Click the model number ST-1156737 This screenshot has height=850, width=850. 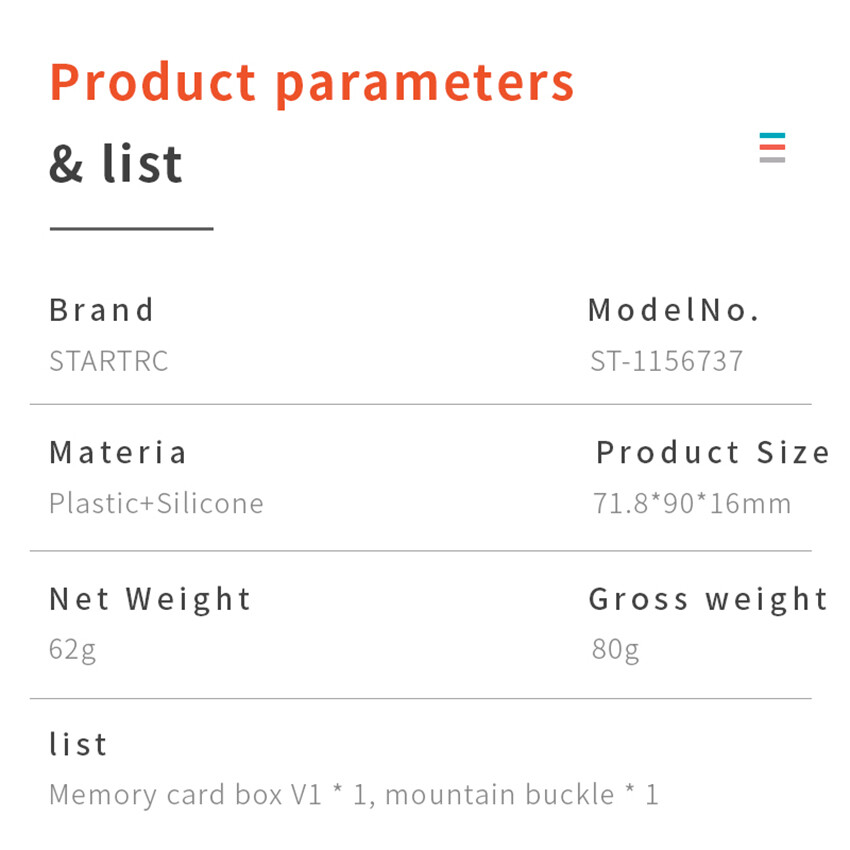tap(667, 360)
